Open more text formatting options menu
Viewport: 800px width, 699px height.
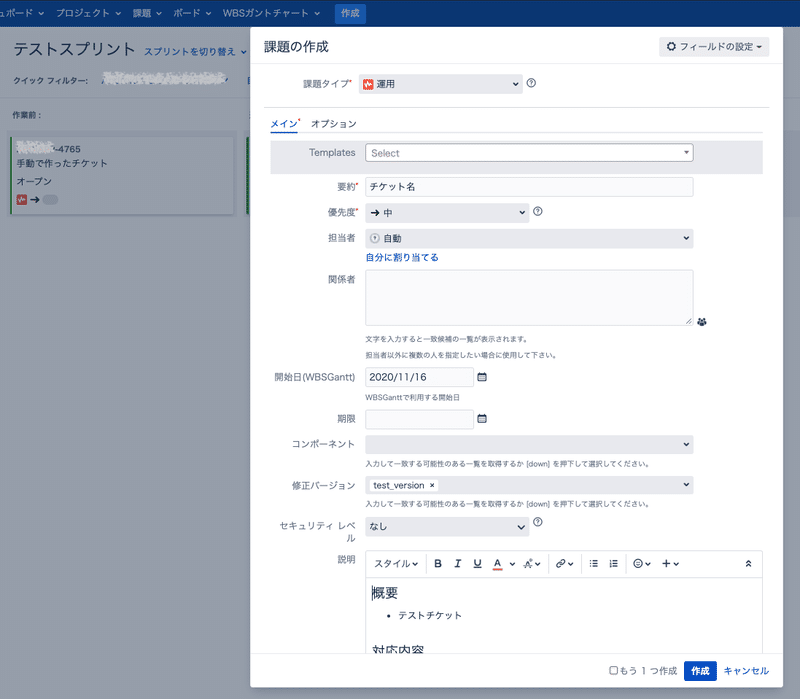click(x=532, y=564)
